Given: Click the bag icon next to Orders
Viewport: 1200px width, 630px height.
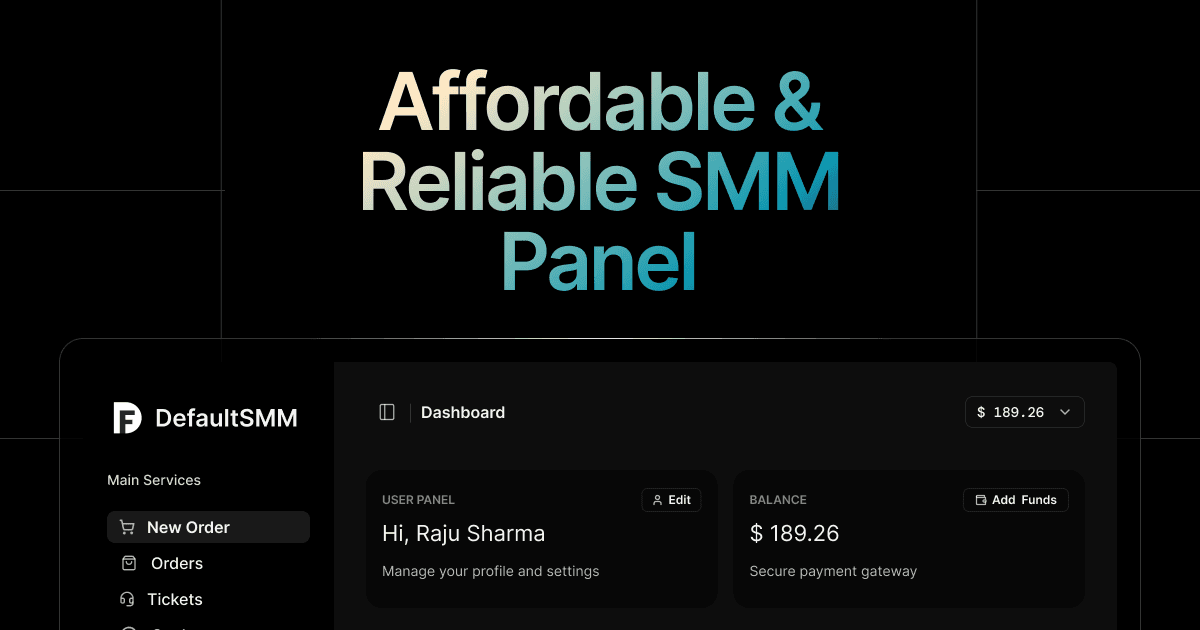Looking at the screenshot, I should click(x=128, y=563).
